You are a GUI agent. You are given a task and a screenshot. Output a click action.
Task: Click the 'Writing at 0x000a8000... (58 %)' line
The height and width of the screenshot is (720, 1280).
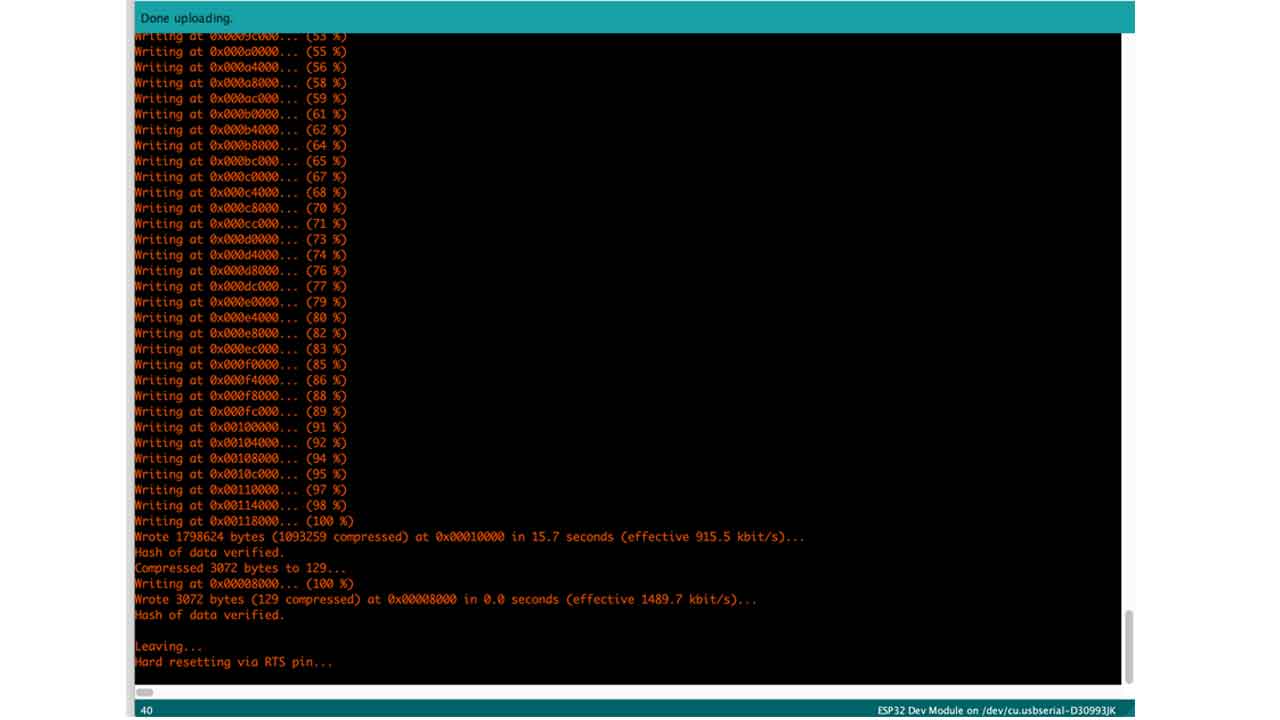[241, 83]
